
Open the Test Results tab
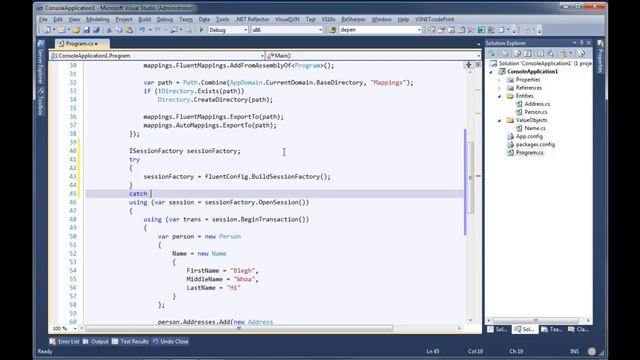130,341
